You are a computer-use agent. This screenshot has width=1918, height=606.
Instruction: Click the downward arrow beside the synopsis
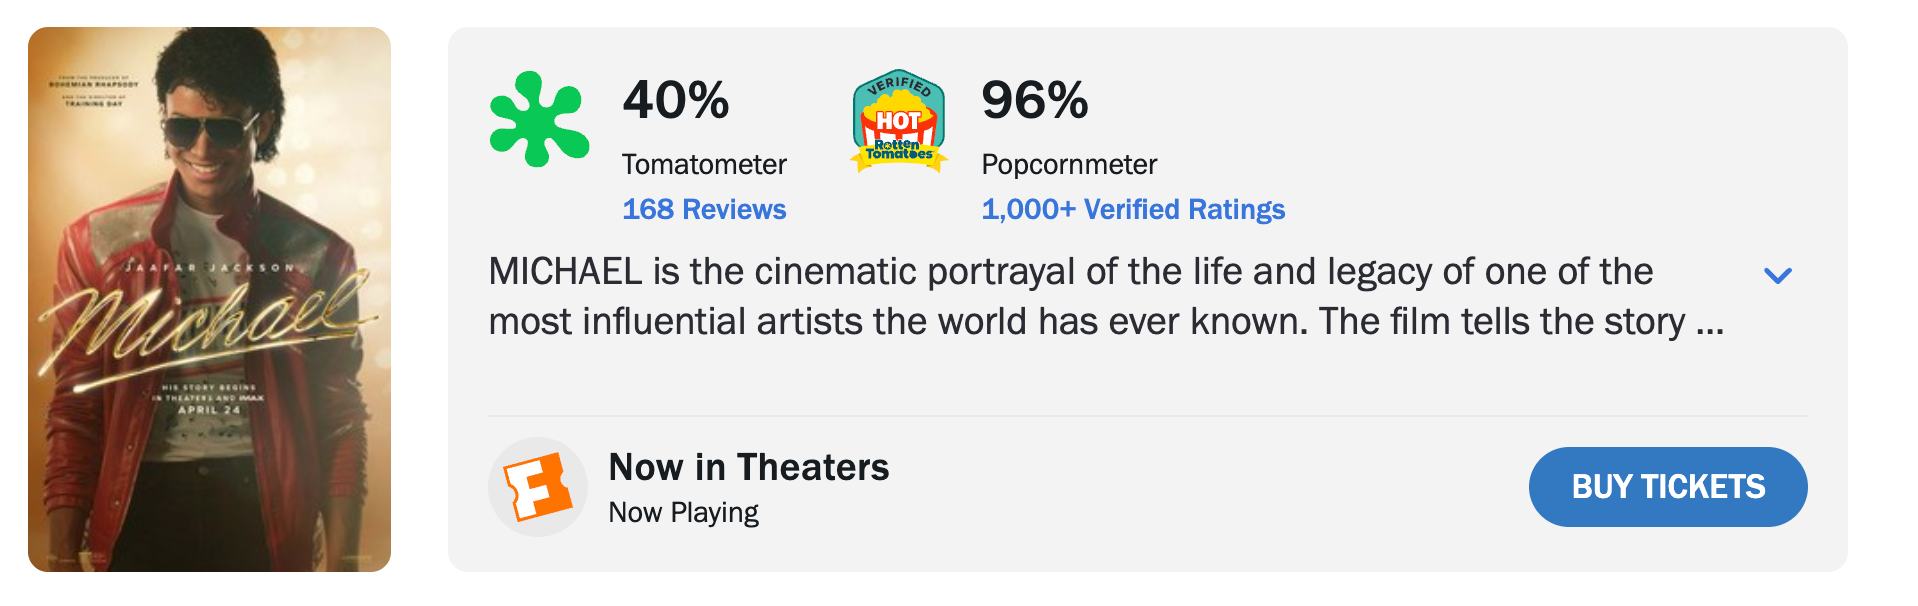coord(1777,276)
